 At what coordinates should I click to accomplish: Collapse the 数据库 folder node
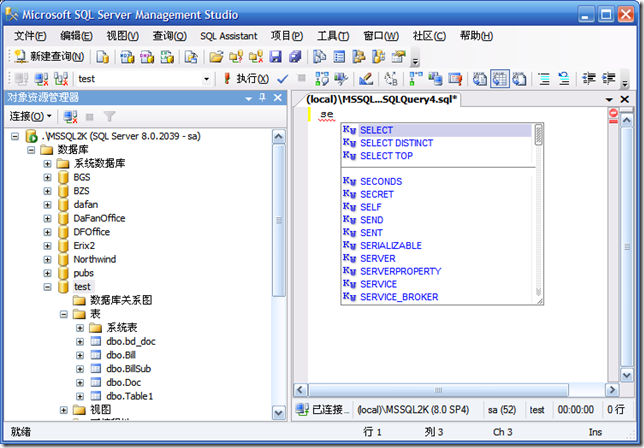click(31, 150)
